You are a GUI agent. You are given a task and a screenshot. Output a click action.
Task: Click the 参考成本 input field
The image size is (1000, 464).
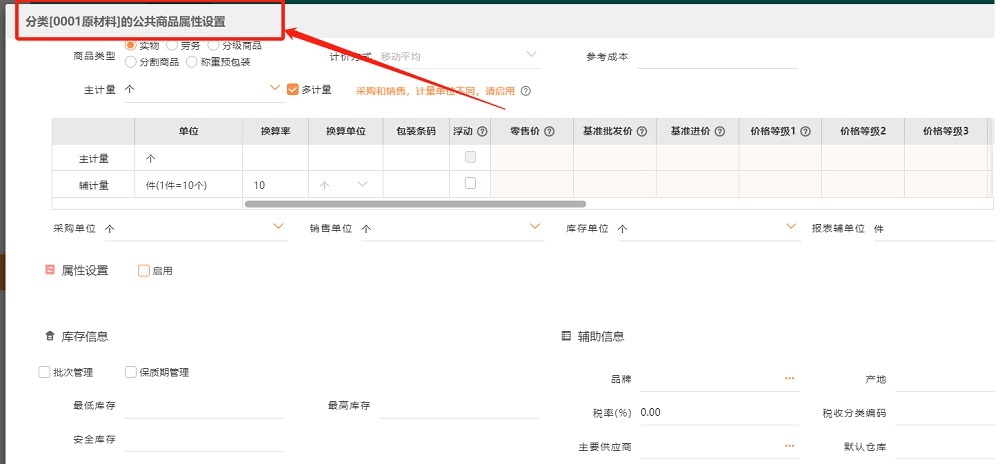717,57
